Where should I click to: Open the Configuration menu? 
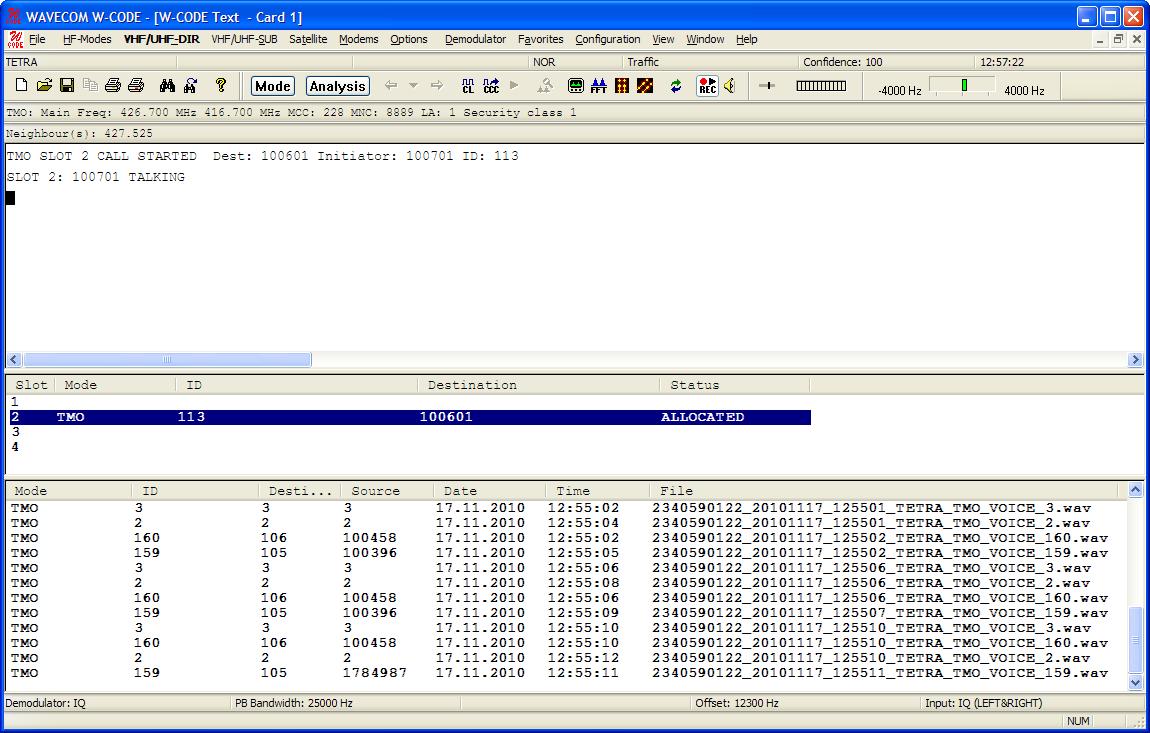tap(607, 40)
